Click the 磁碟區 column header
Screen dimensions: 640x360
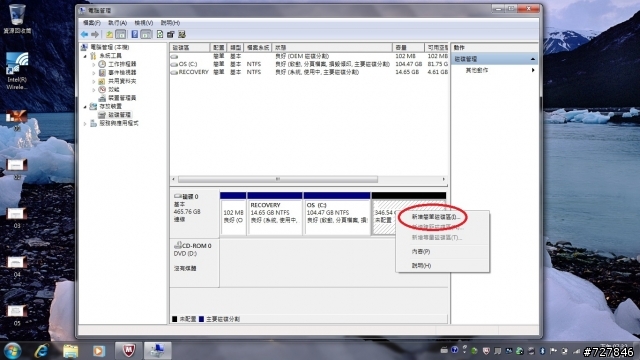[x=190, y=47]
